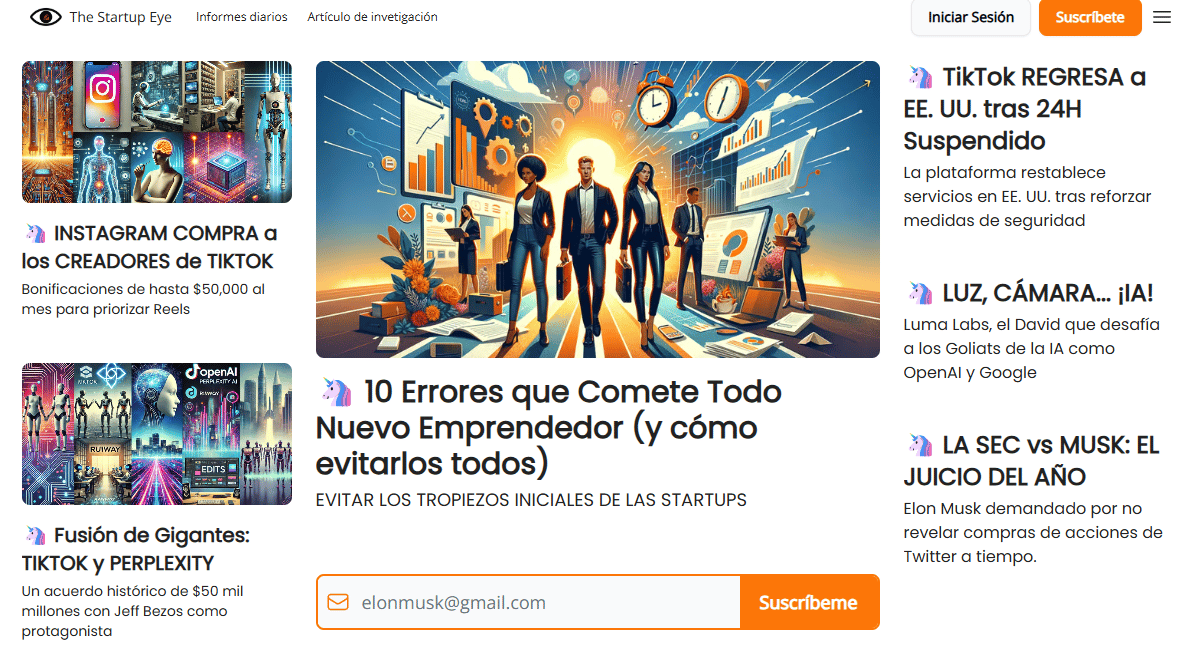Open the hamburger menu icon
Image resolution: width=1192 pixels, height=660 pixels.
(1162, 17)
